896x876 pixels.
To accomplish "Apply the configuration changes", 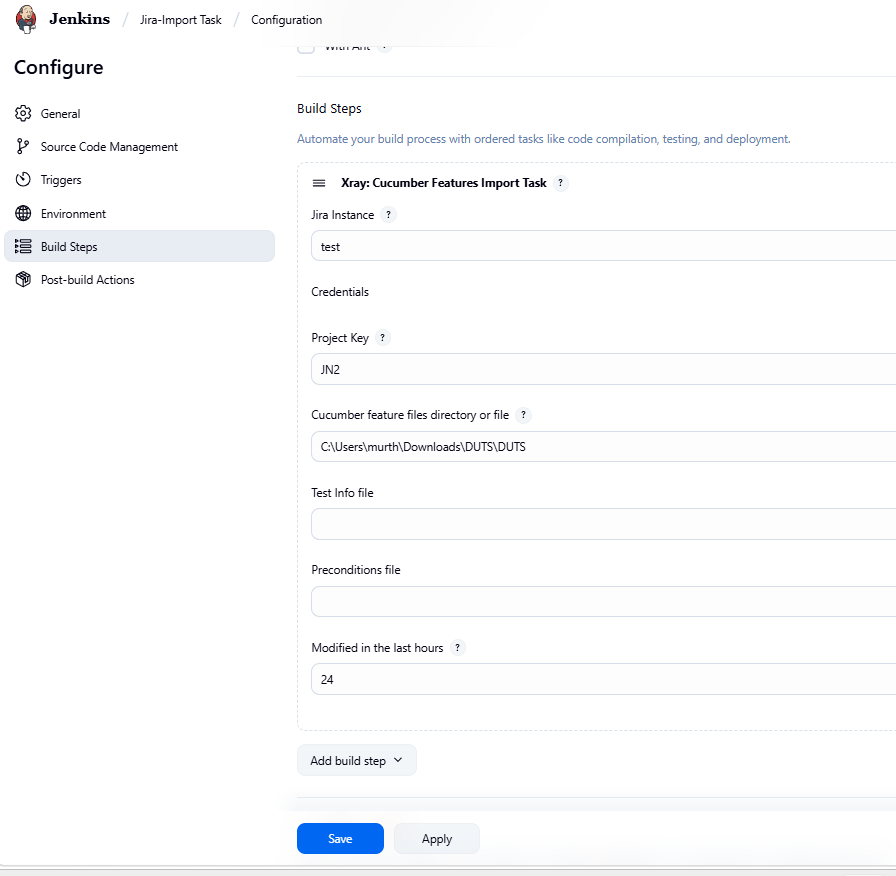I will tap(437, 838).
